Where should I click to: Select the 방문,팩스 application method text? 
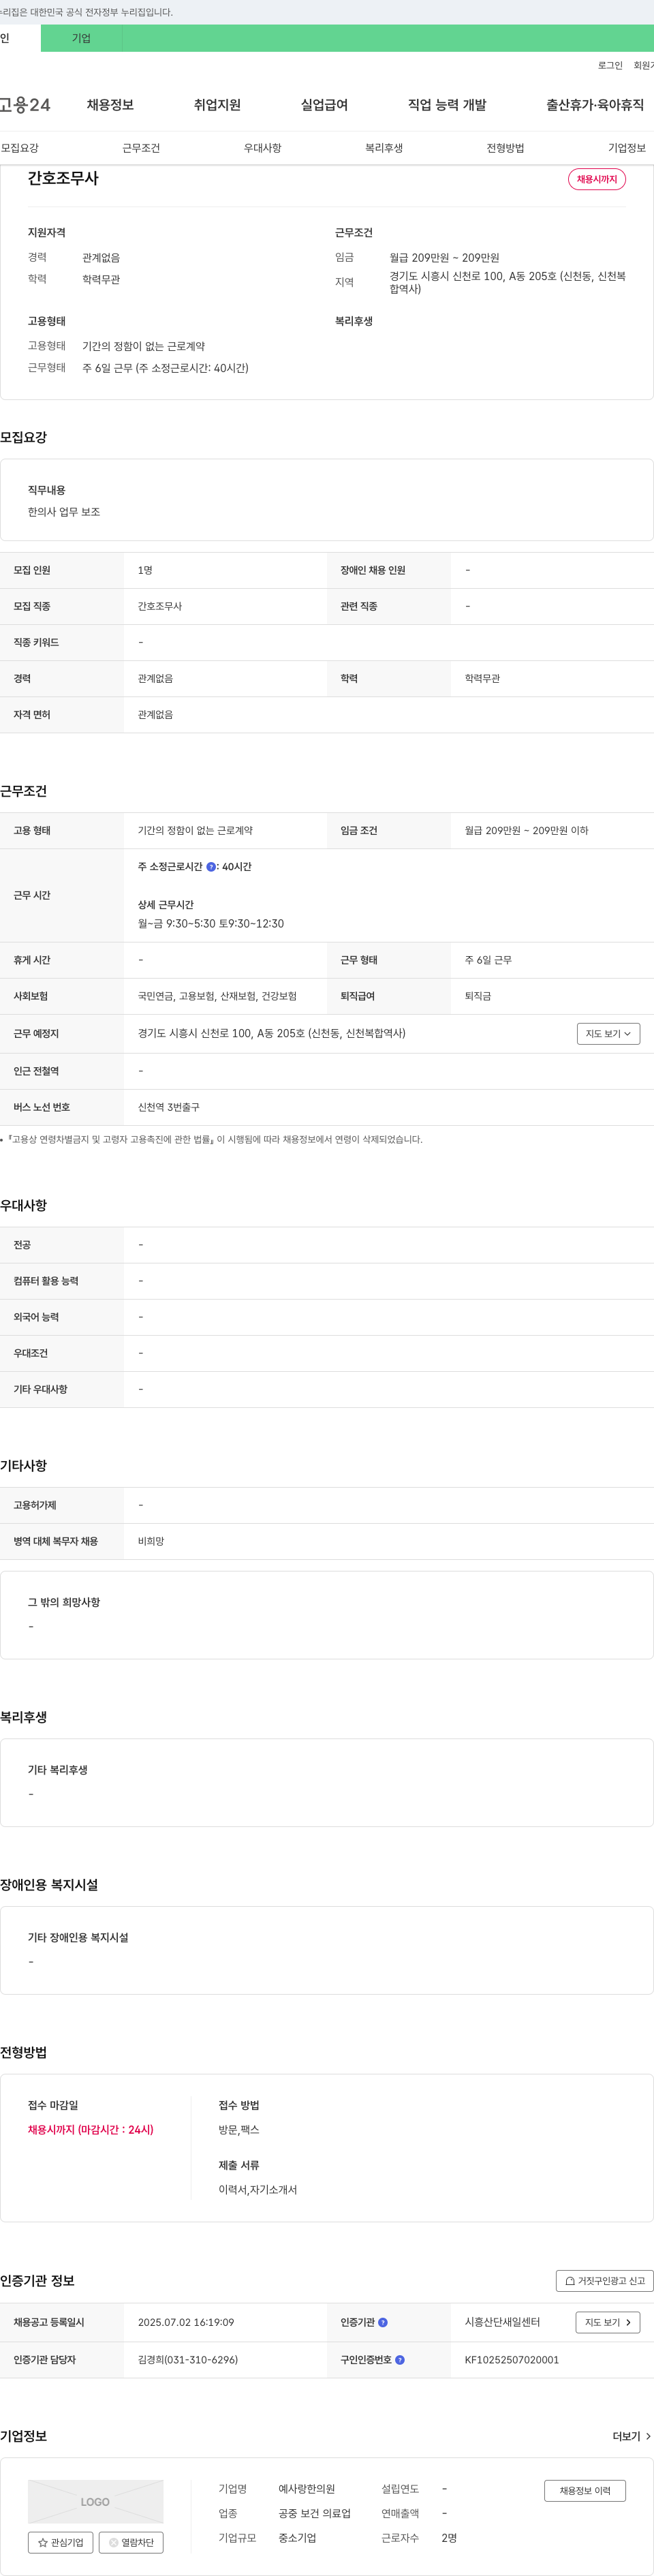[239, 2130]
